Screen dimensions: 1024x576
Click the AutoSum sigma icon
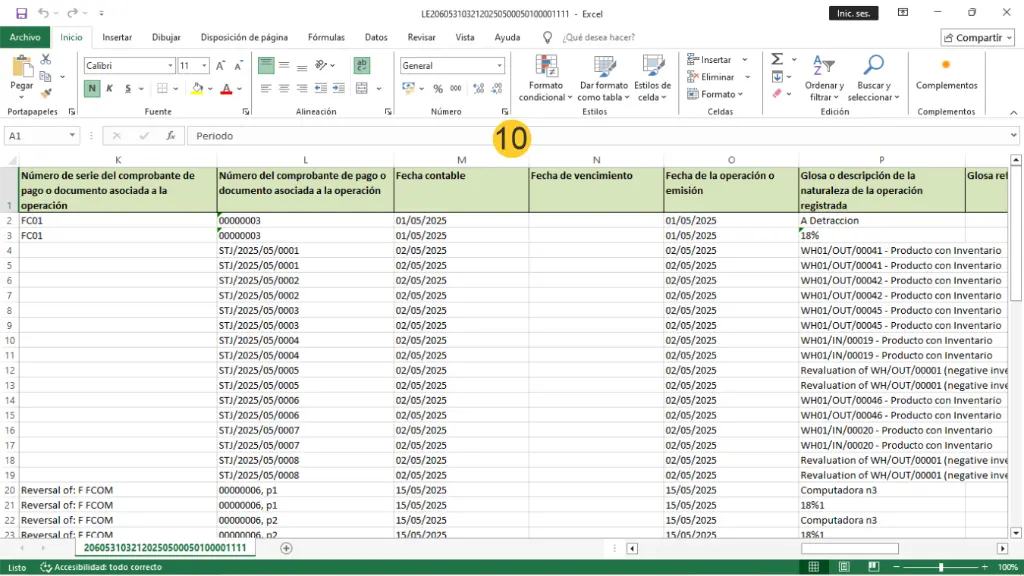point(777,60)
